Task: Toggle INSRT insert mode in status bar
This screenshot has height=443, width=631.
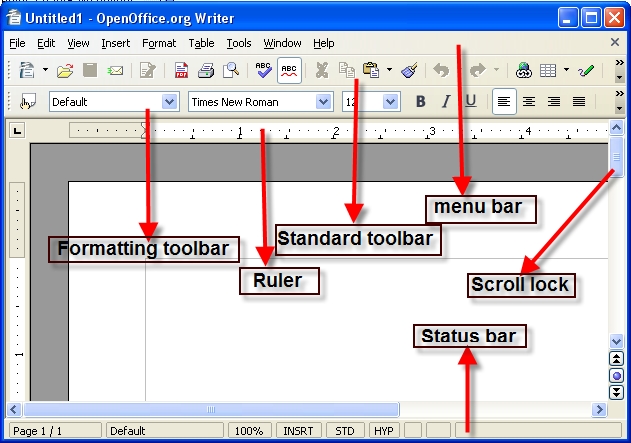Action: (298, 431)
